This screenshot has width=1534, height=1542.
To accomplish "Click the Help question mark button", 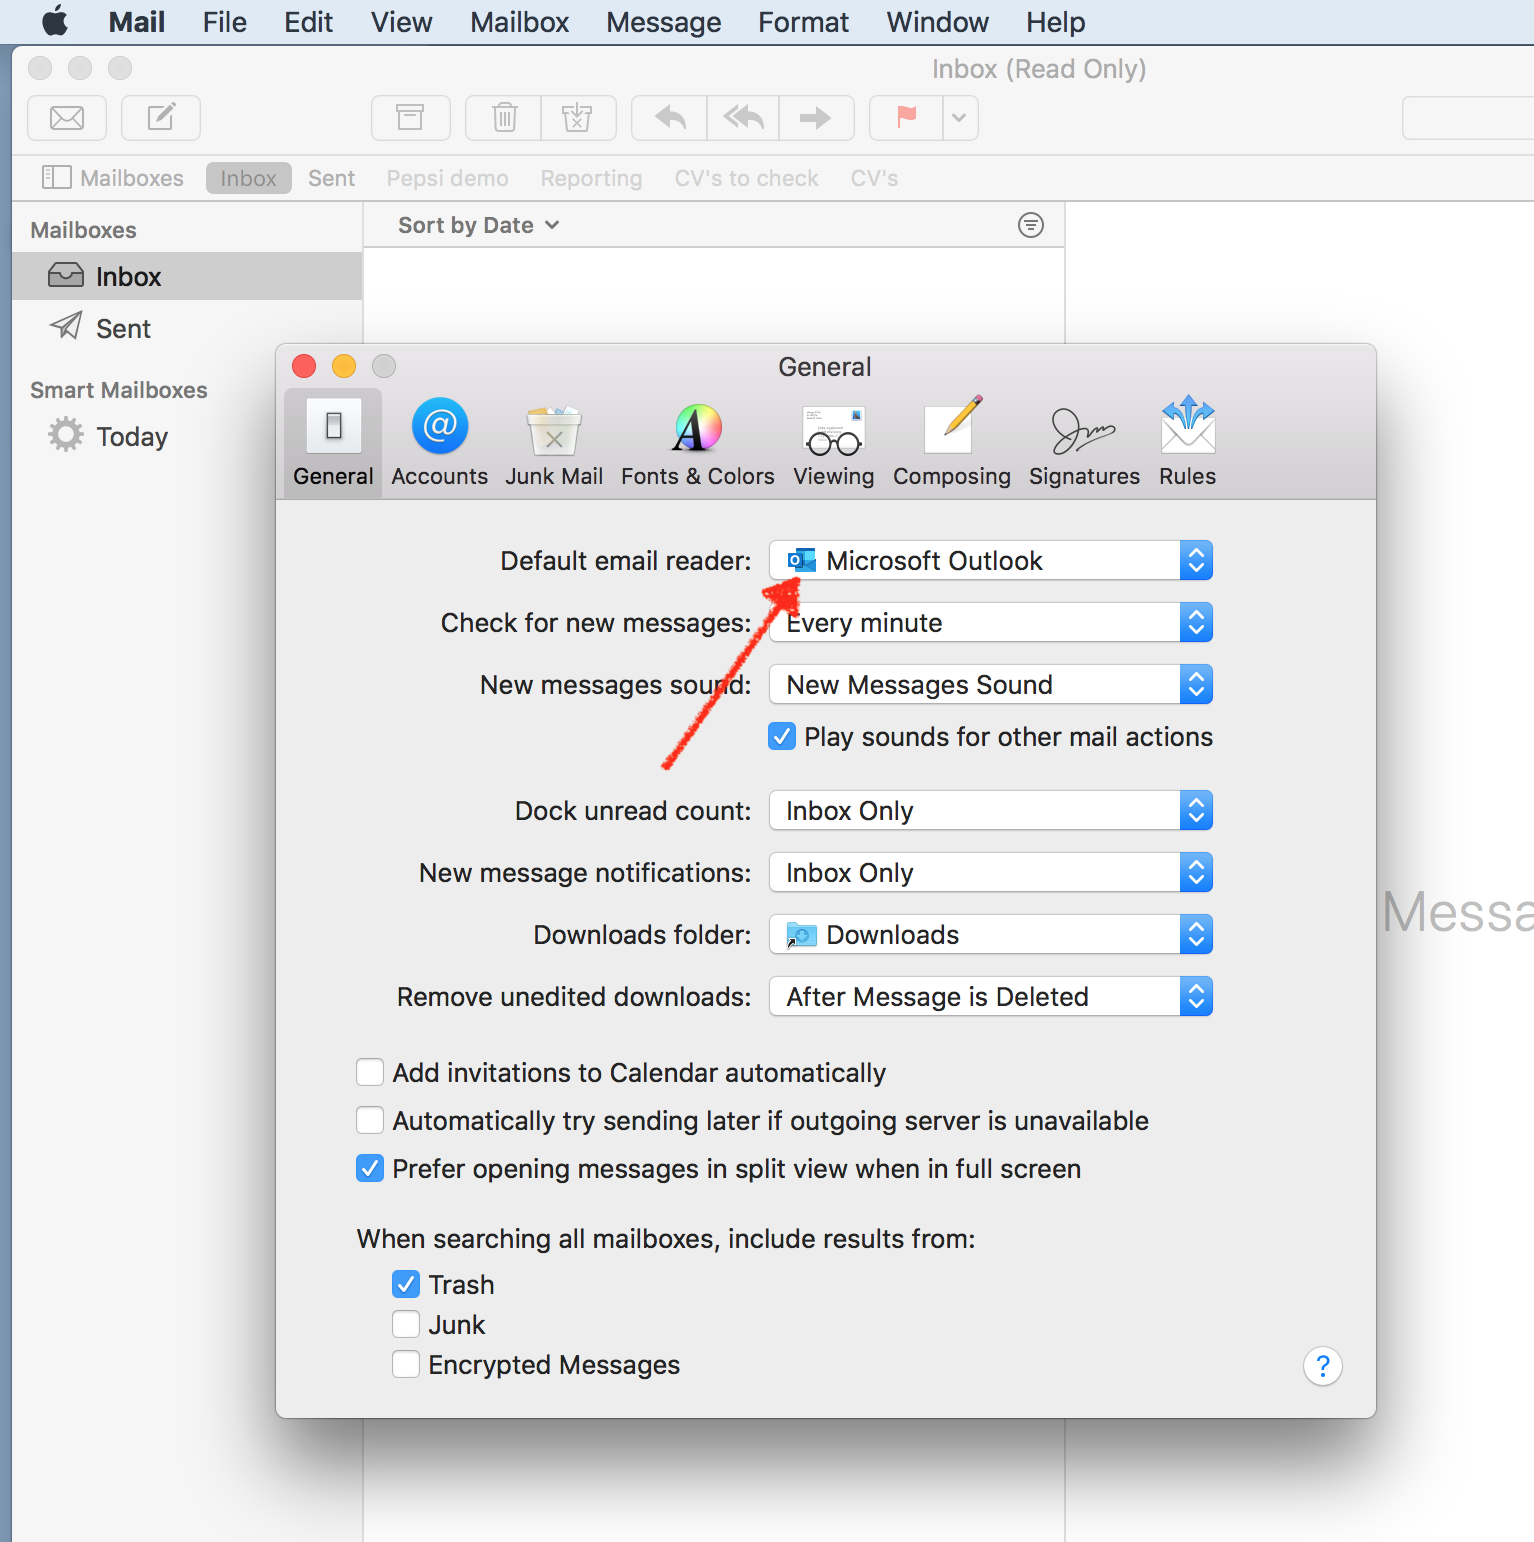I will (x=1322, y=1366).
